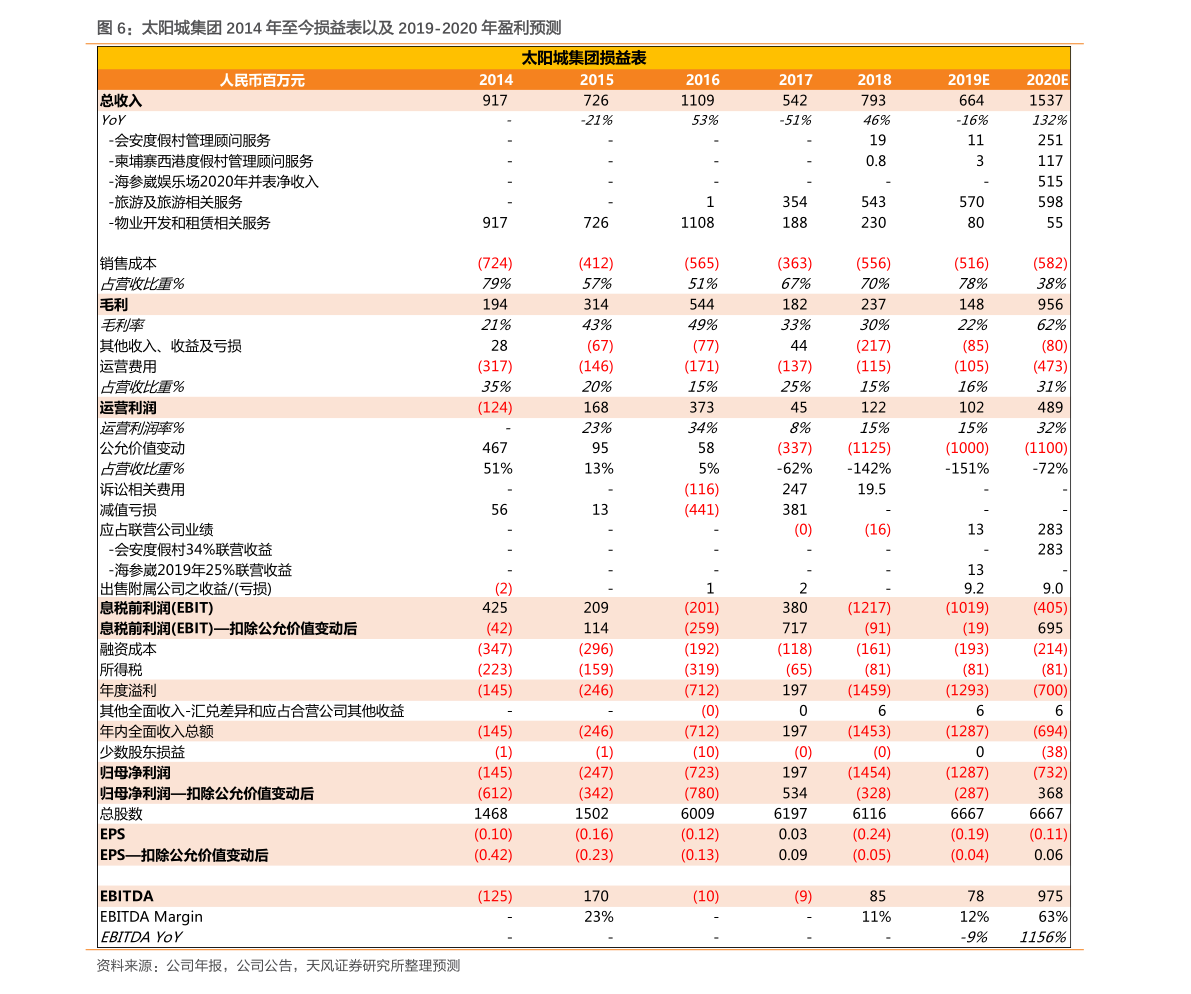Select the 2018 column header
The height and width of the screenshot is (994, 1191).
click(874, 80)
